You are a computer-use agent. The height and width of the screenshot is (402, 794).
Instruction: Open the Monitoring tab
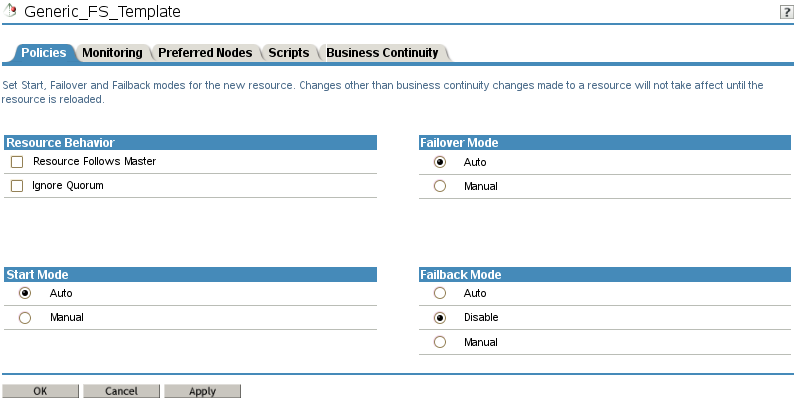pos(112,53)
